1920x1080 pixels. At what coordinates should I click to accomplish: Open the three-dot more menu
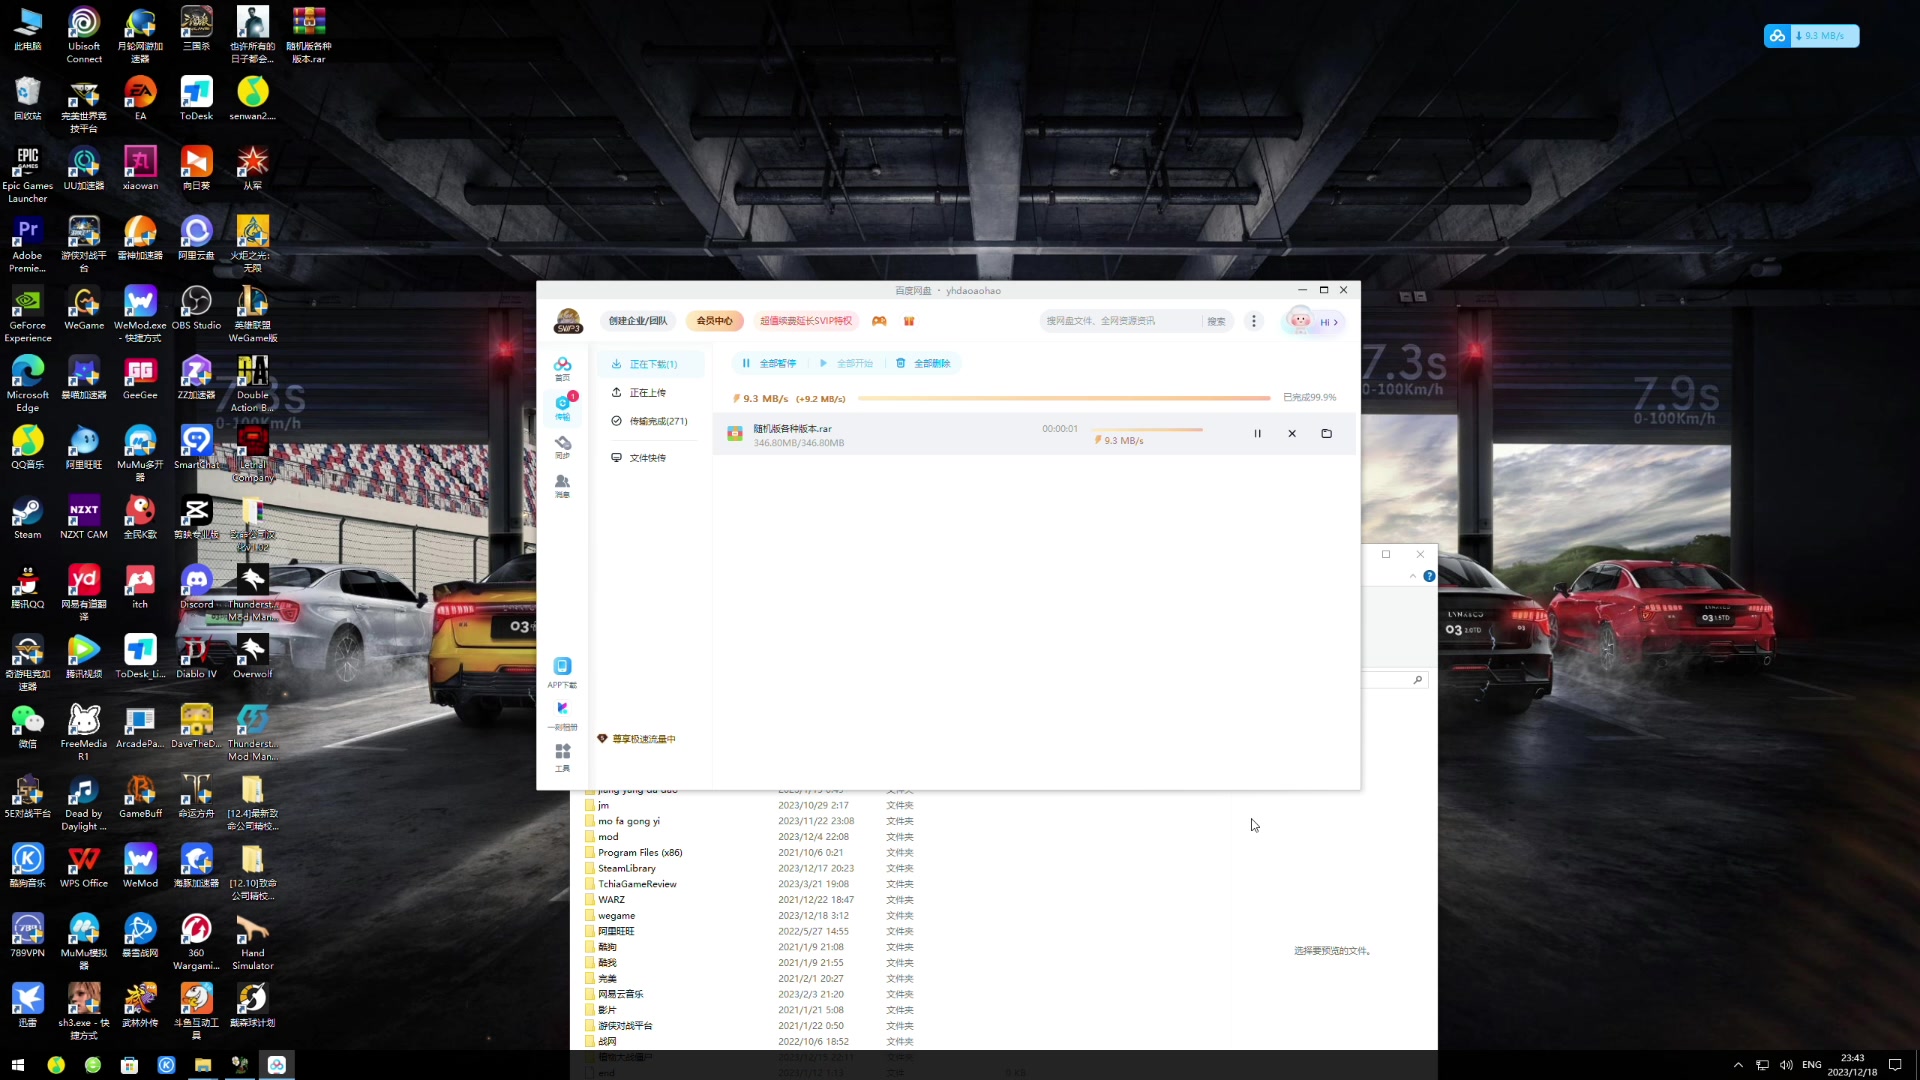tap(1254, 321)
